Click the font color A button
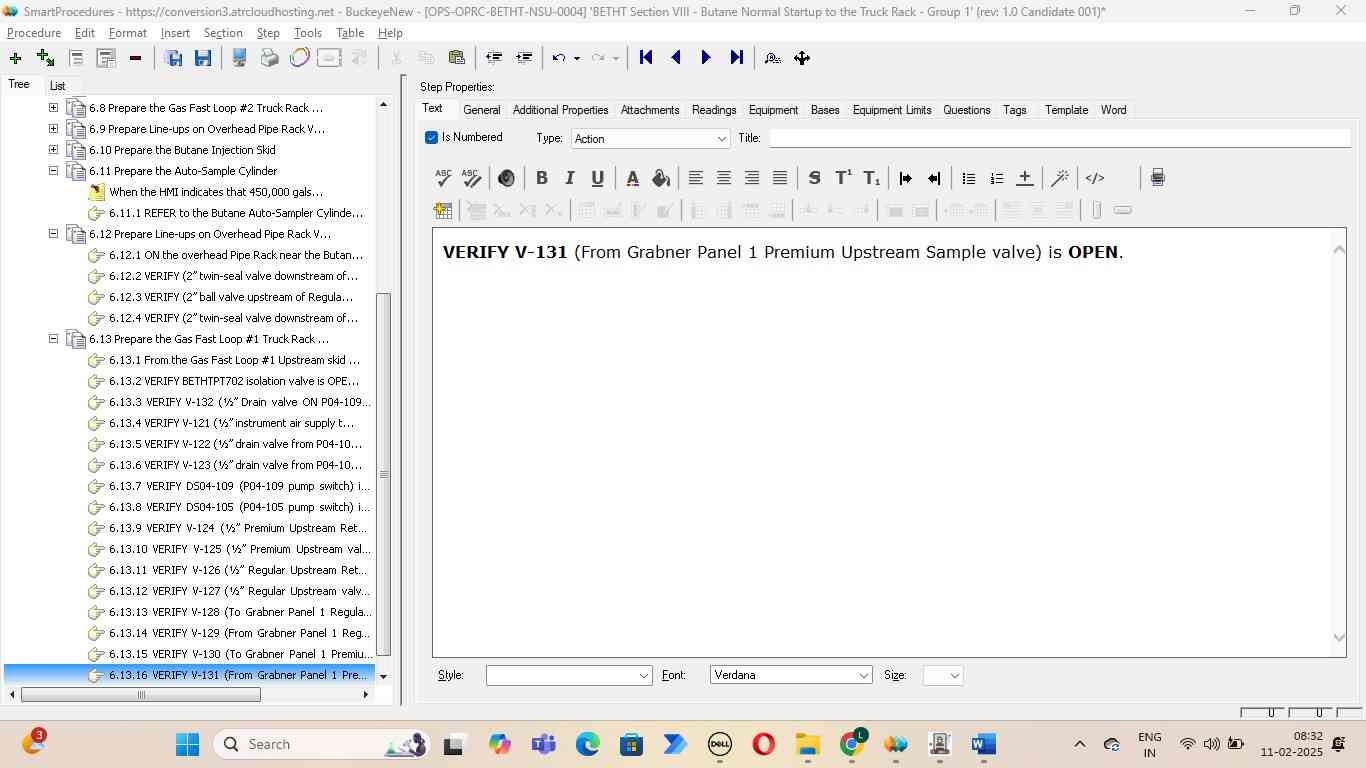 632,178
